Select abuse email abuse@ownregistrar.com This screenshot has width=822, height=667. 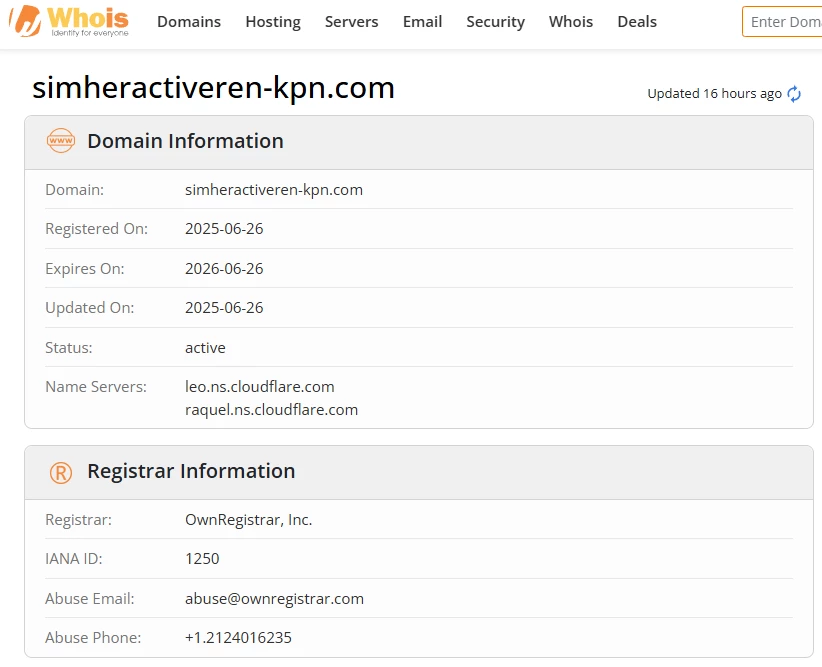274,598
